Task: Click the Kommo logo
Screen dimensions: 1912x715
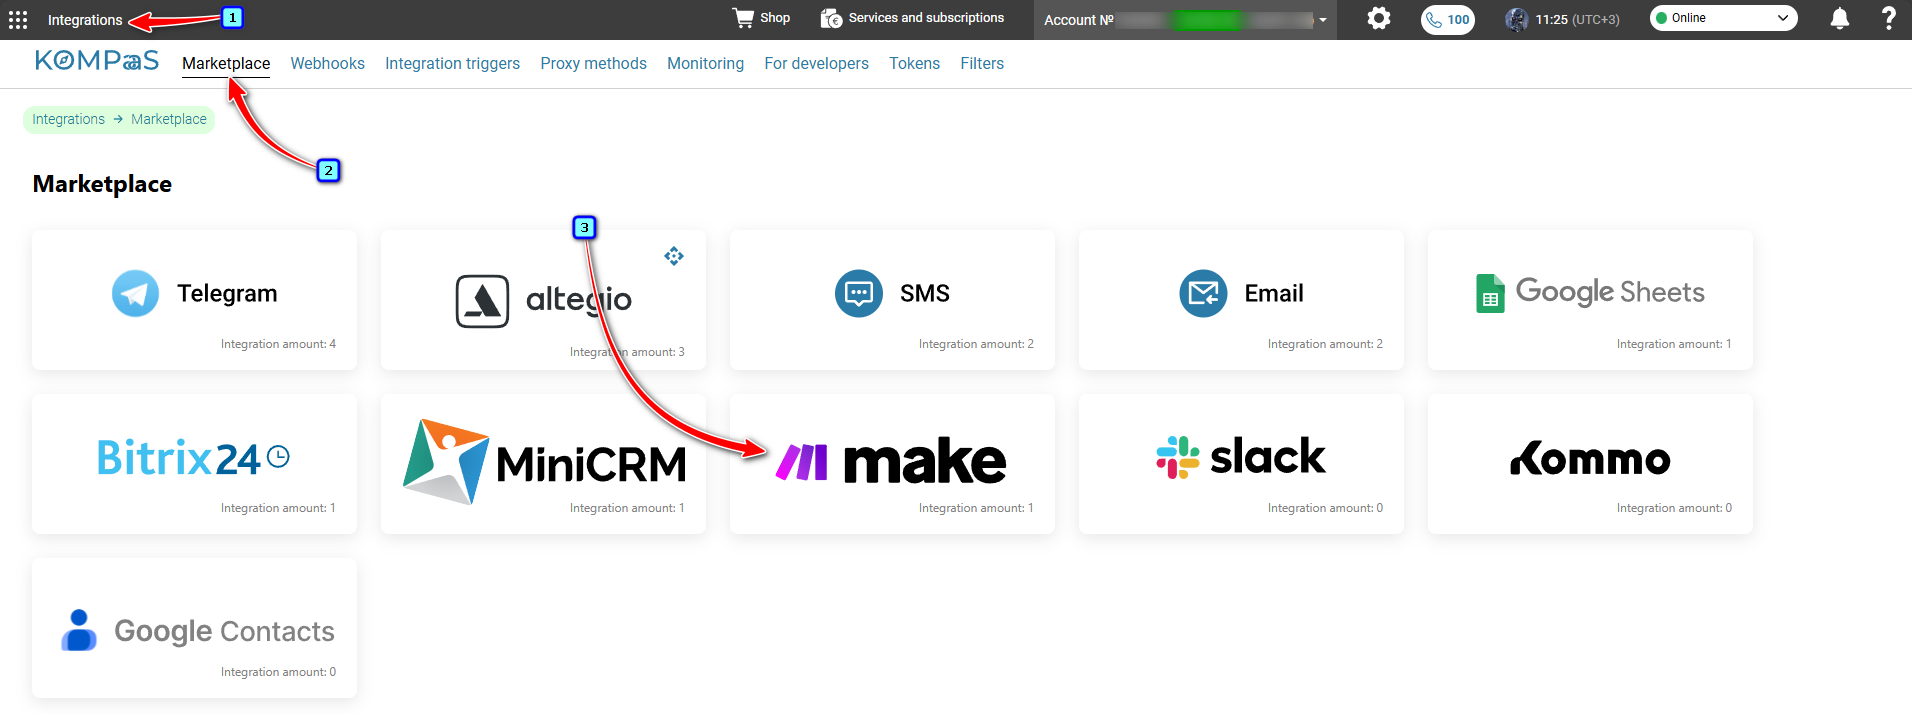Action: (x=1590, y=458)
